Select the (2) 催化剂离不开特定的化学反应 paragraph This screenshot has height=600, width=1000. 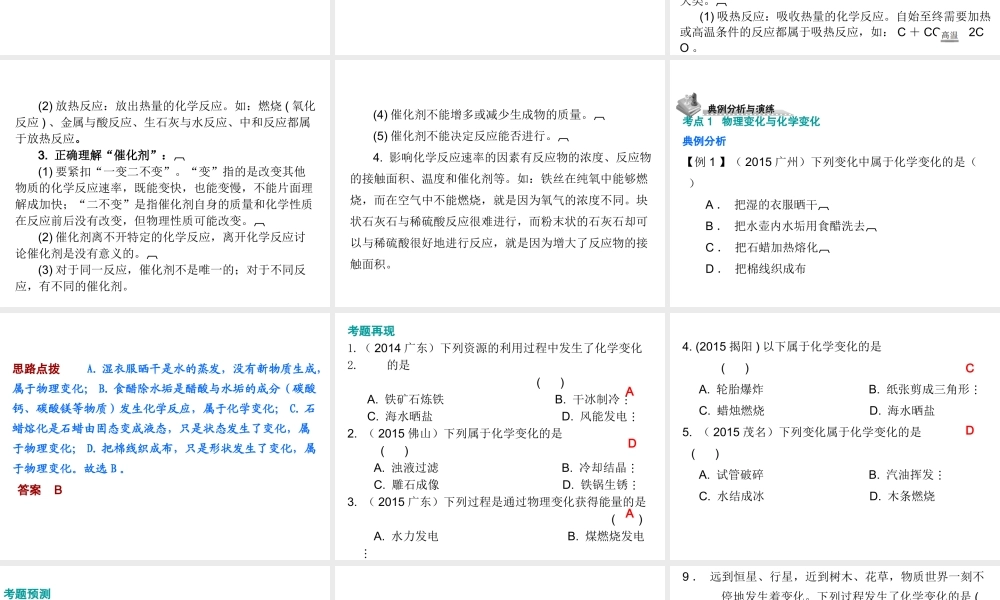pos(161,245)
